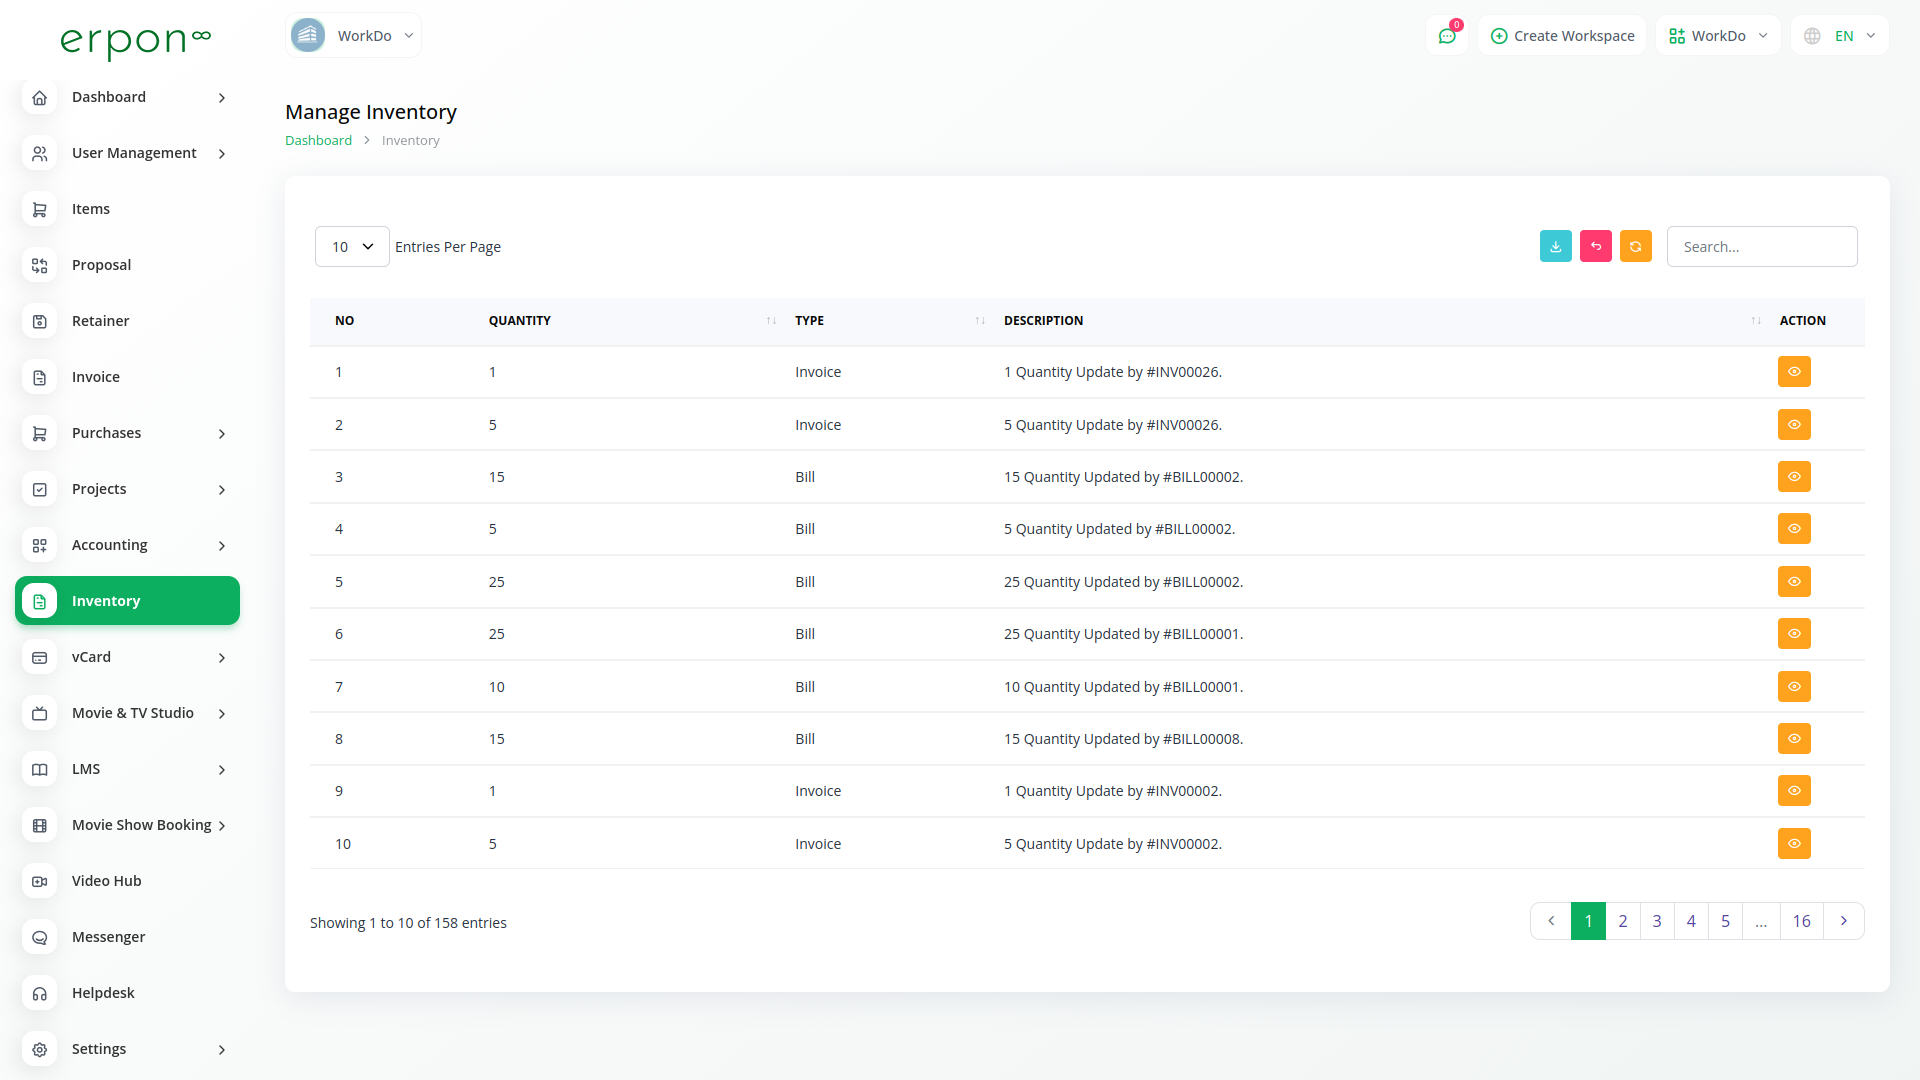This screenshot has height=1080, width=1920.
Task: Go to page 2 of the table
Action: point(1622,921)
